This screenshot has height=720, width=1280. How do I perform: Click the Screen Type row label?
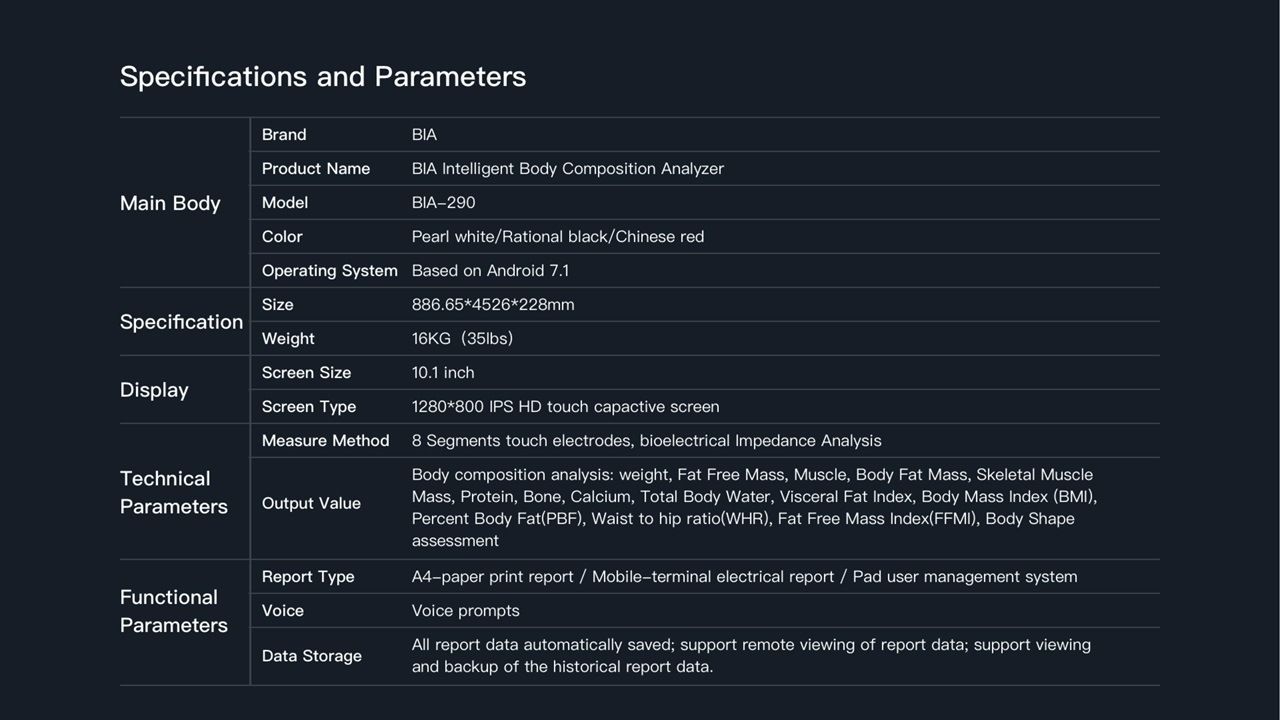pyautogui.click(x=308, y=407)
